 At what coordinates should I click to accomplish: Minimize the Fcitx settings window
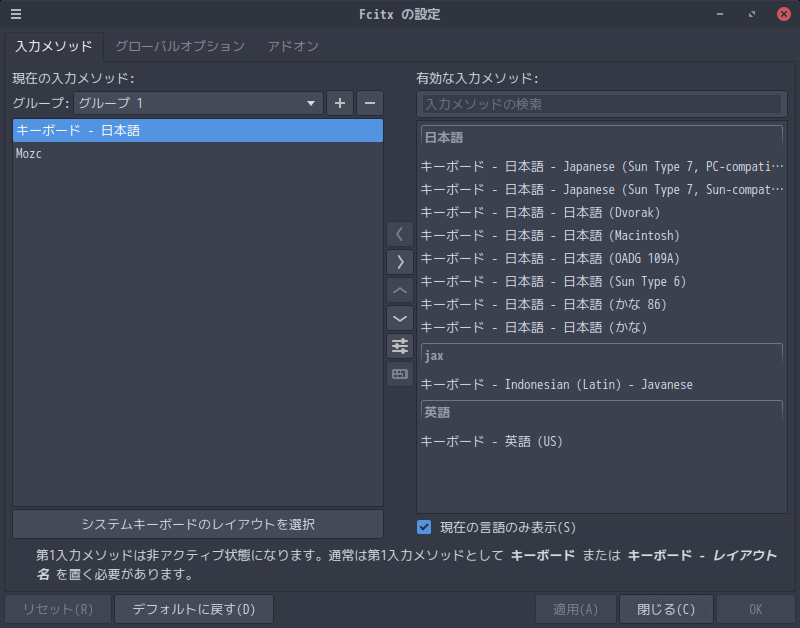720,14
